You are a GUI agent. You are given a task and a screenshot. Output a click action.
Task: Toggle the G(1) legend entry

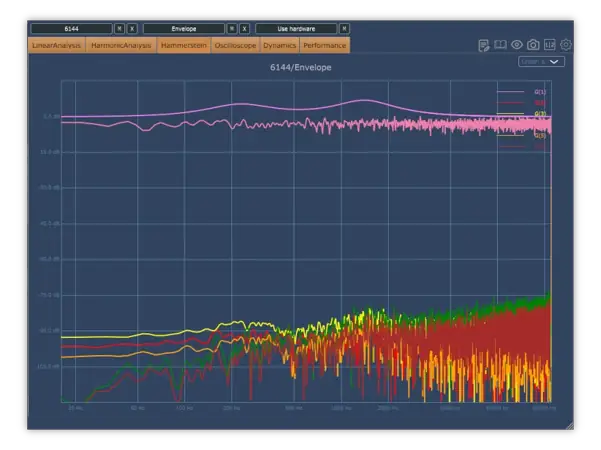pos(538,92)
